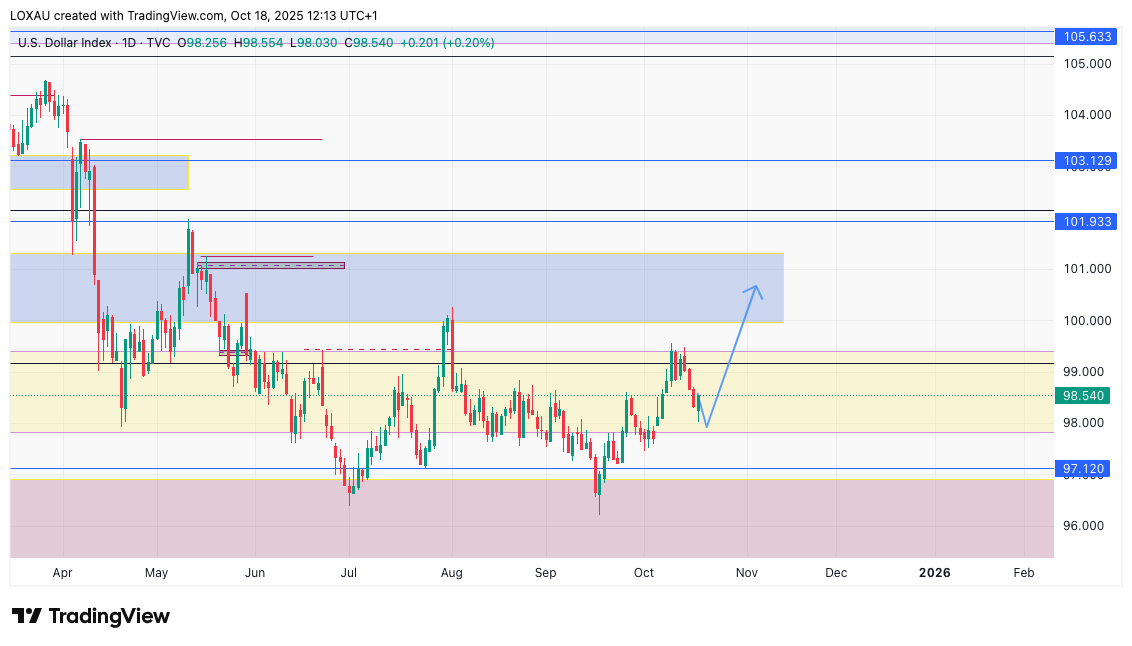Image resolution: width=1132 pixels, height=646 pixels.
Task: Click the closing value C98.540 in legend
Action: pyautogui.click(x=368, y=43)
